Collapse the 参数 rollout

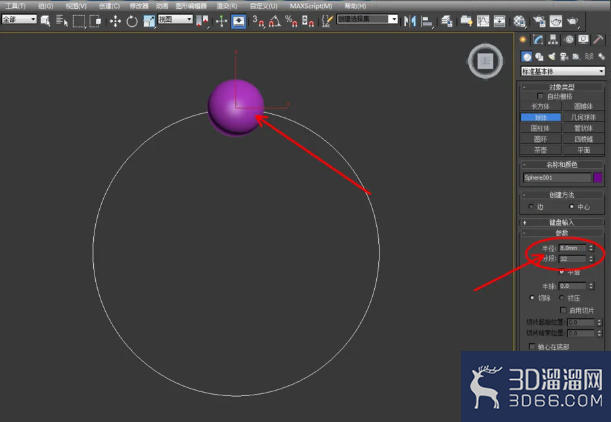point(562,233)
